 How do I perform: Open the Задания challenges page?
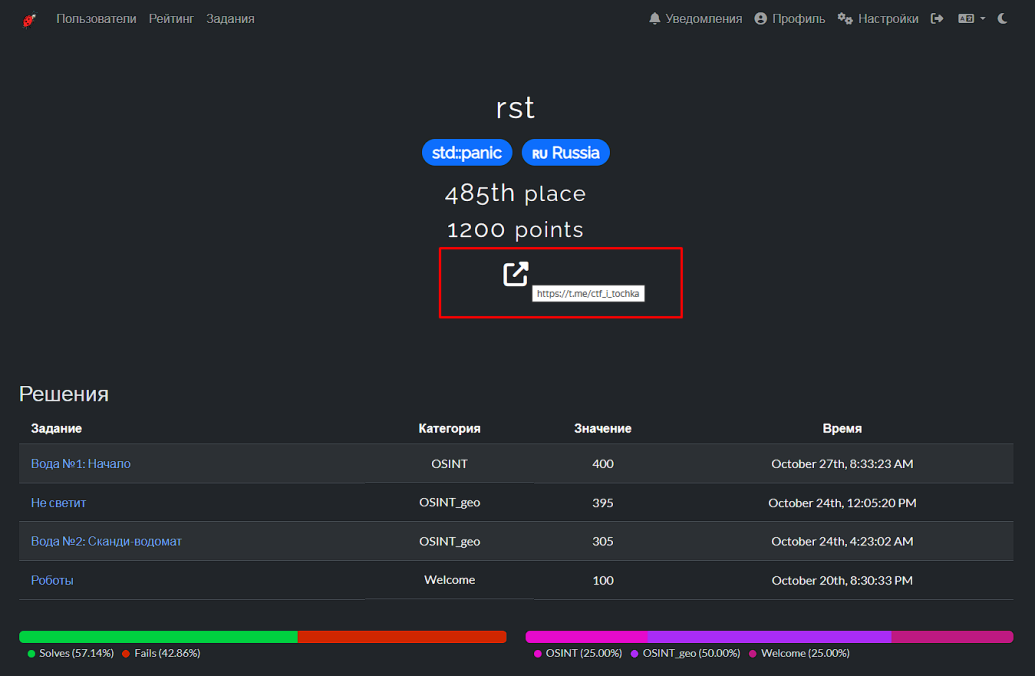click(x=230, y=19)
